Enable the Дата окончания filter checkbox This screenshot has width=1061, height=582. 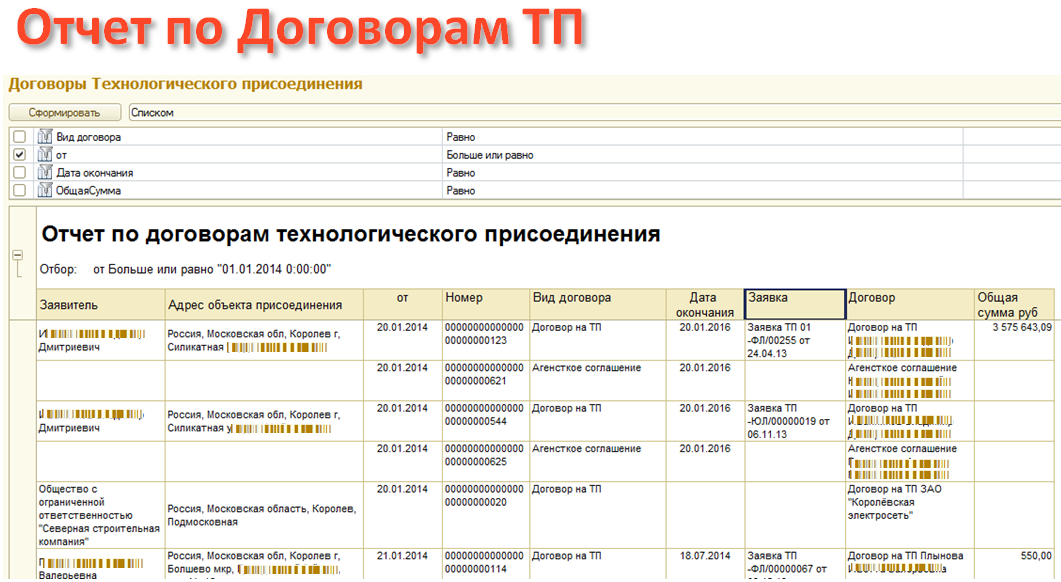(x=19, y=173)
